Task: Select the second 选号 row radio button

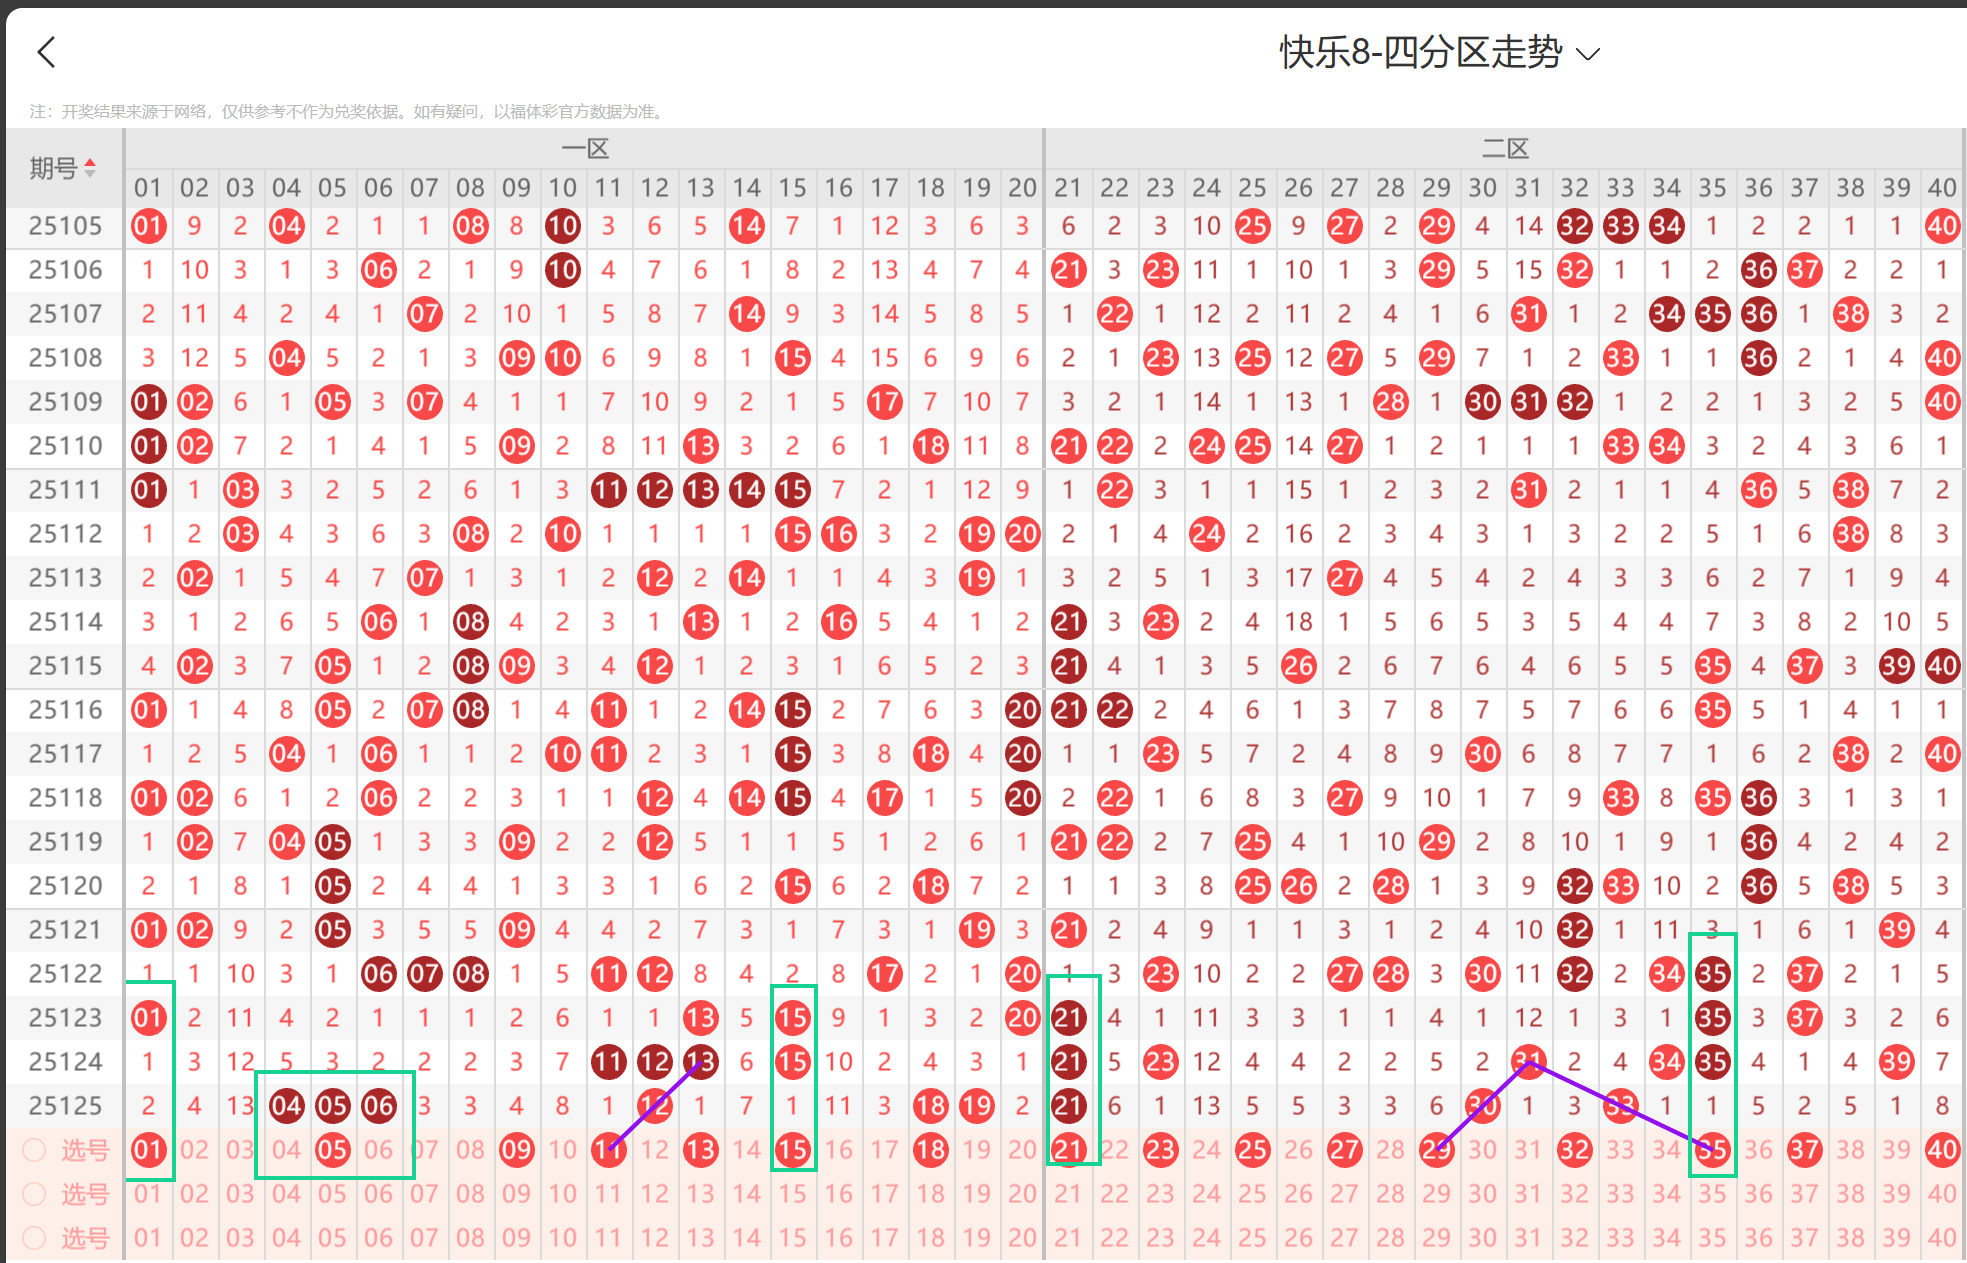Action: (34, 1194)
